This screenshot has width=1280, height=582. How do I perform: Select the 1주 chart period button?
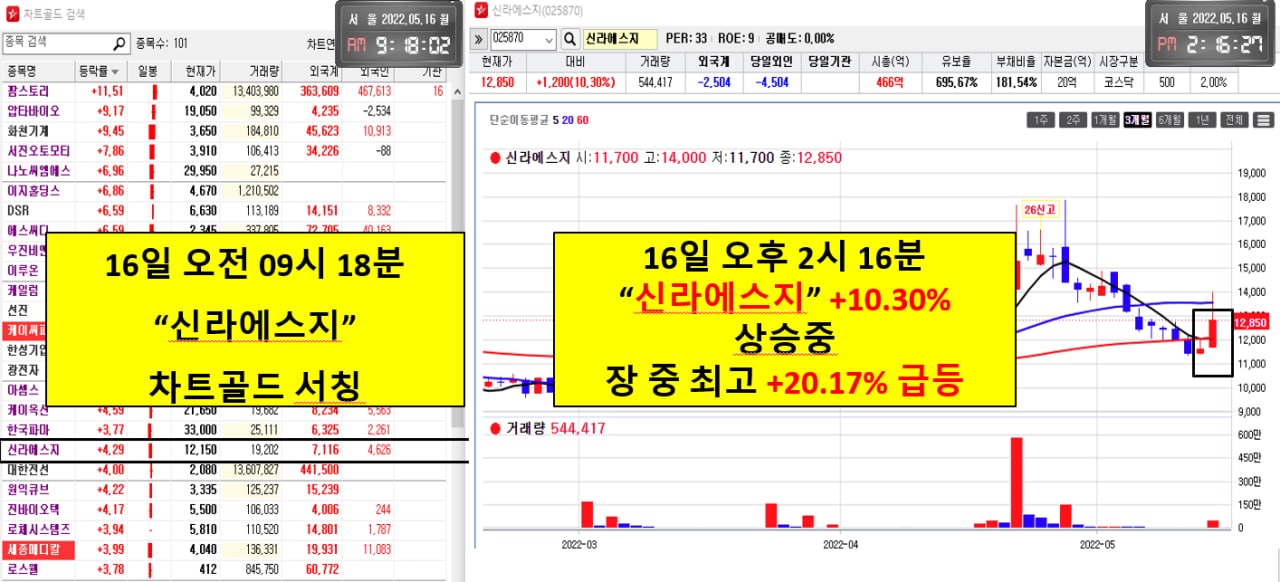(x=1041, y=120)
